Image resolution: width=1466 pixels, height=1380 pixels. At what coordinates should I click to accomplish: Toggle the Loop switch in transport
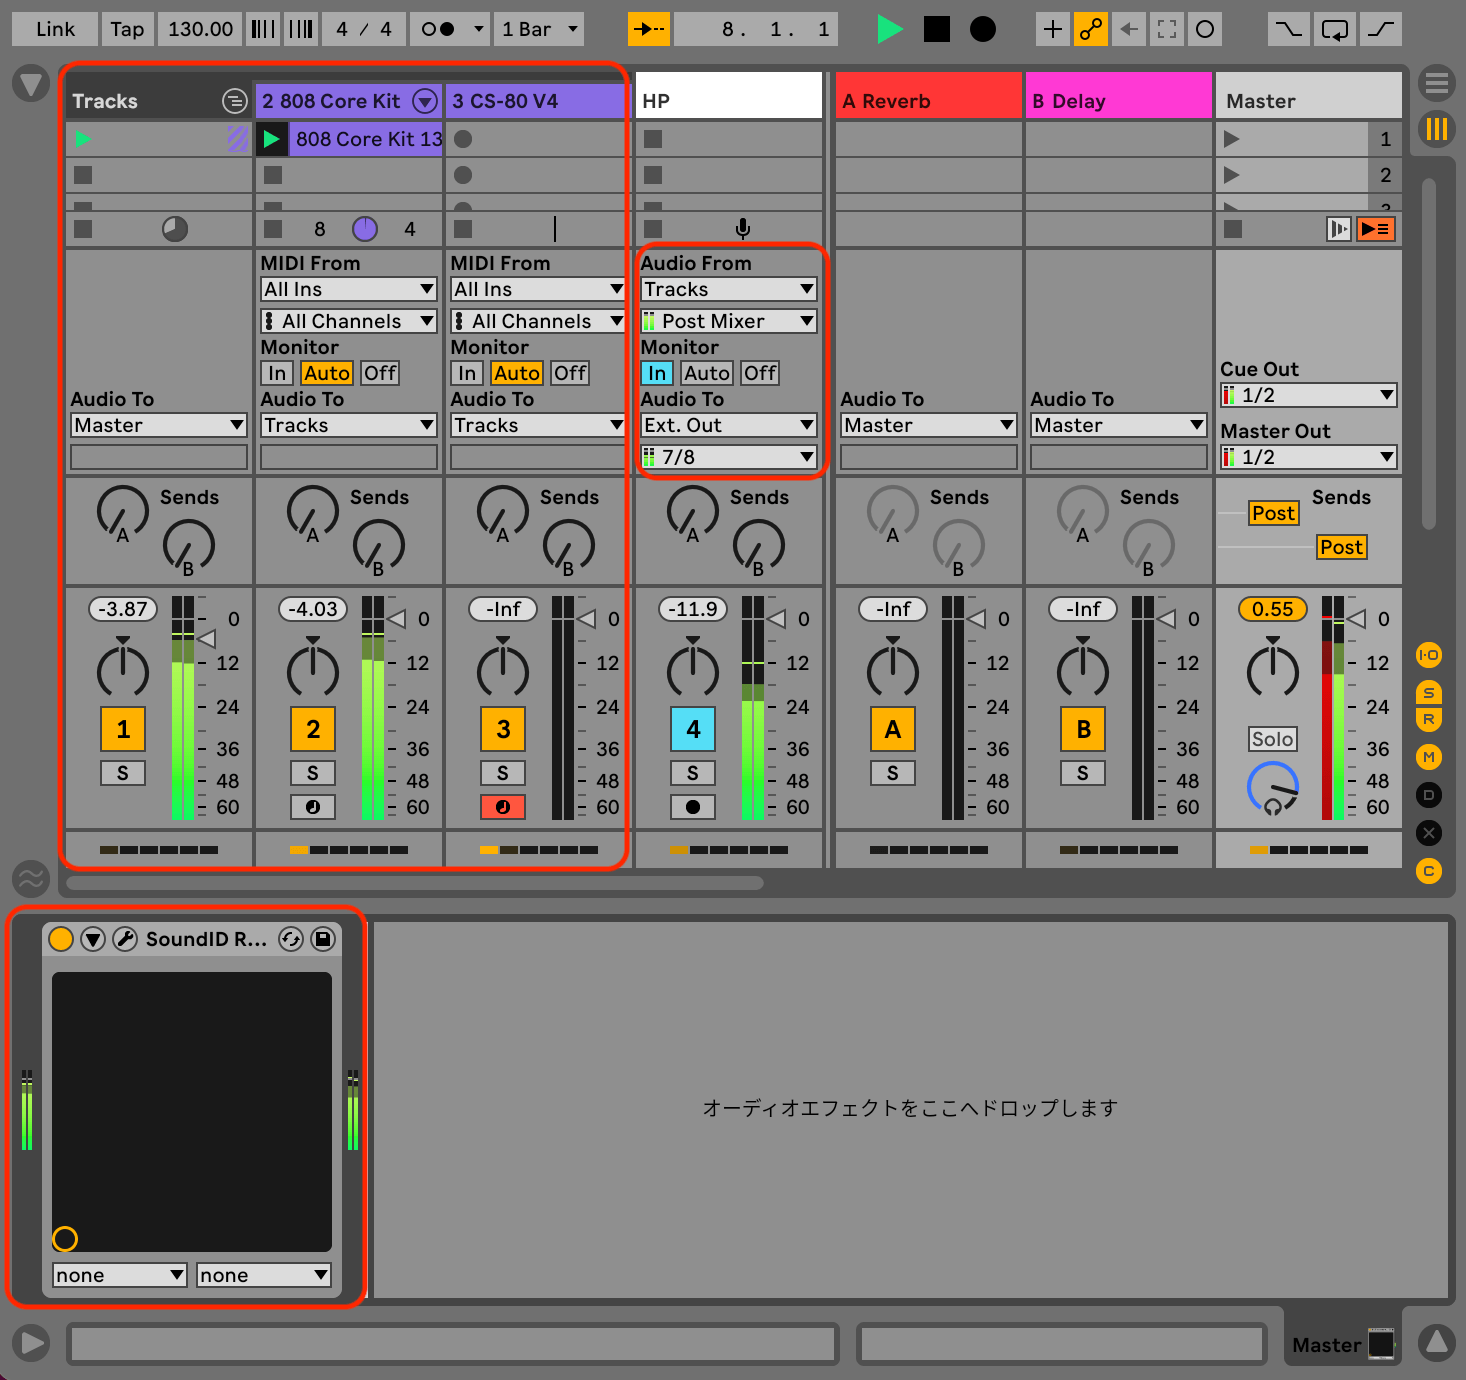click(x=1335, y=29)
